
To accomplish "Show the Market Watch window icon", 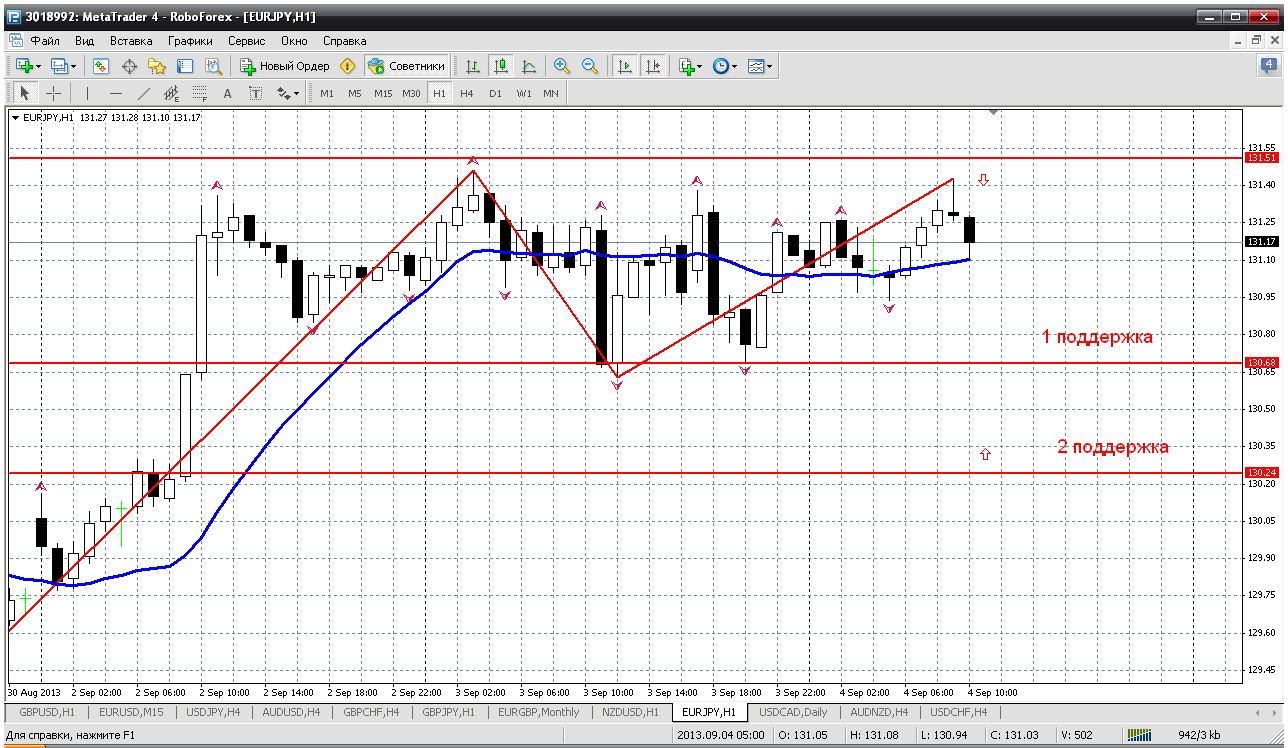I will pos(101,66).
